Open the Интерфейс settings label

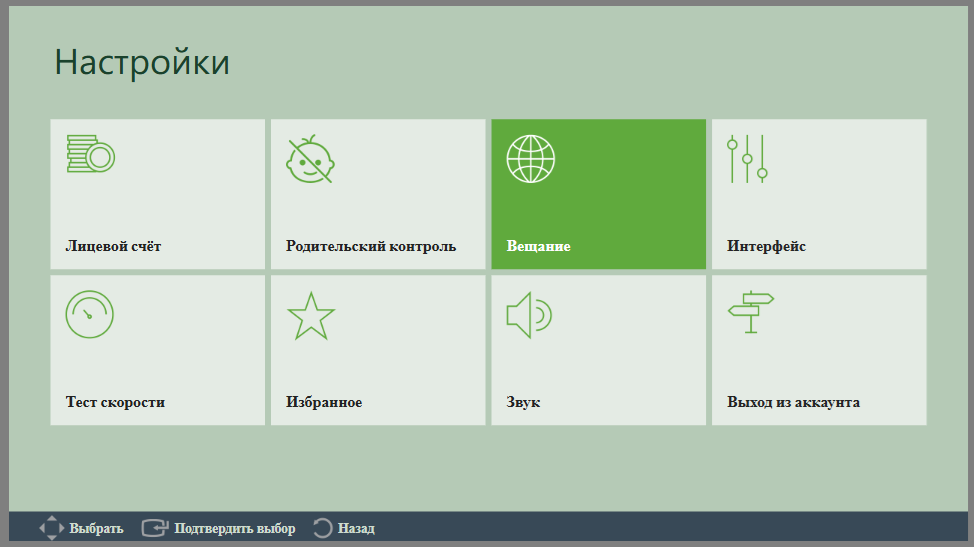click(x=766, y=246)
